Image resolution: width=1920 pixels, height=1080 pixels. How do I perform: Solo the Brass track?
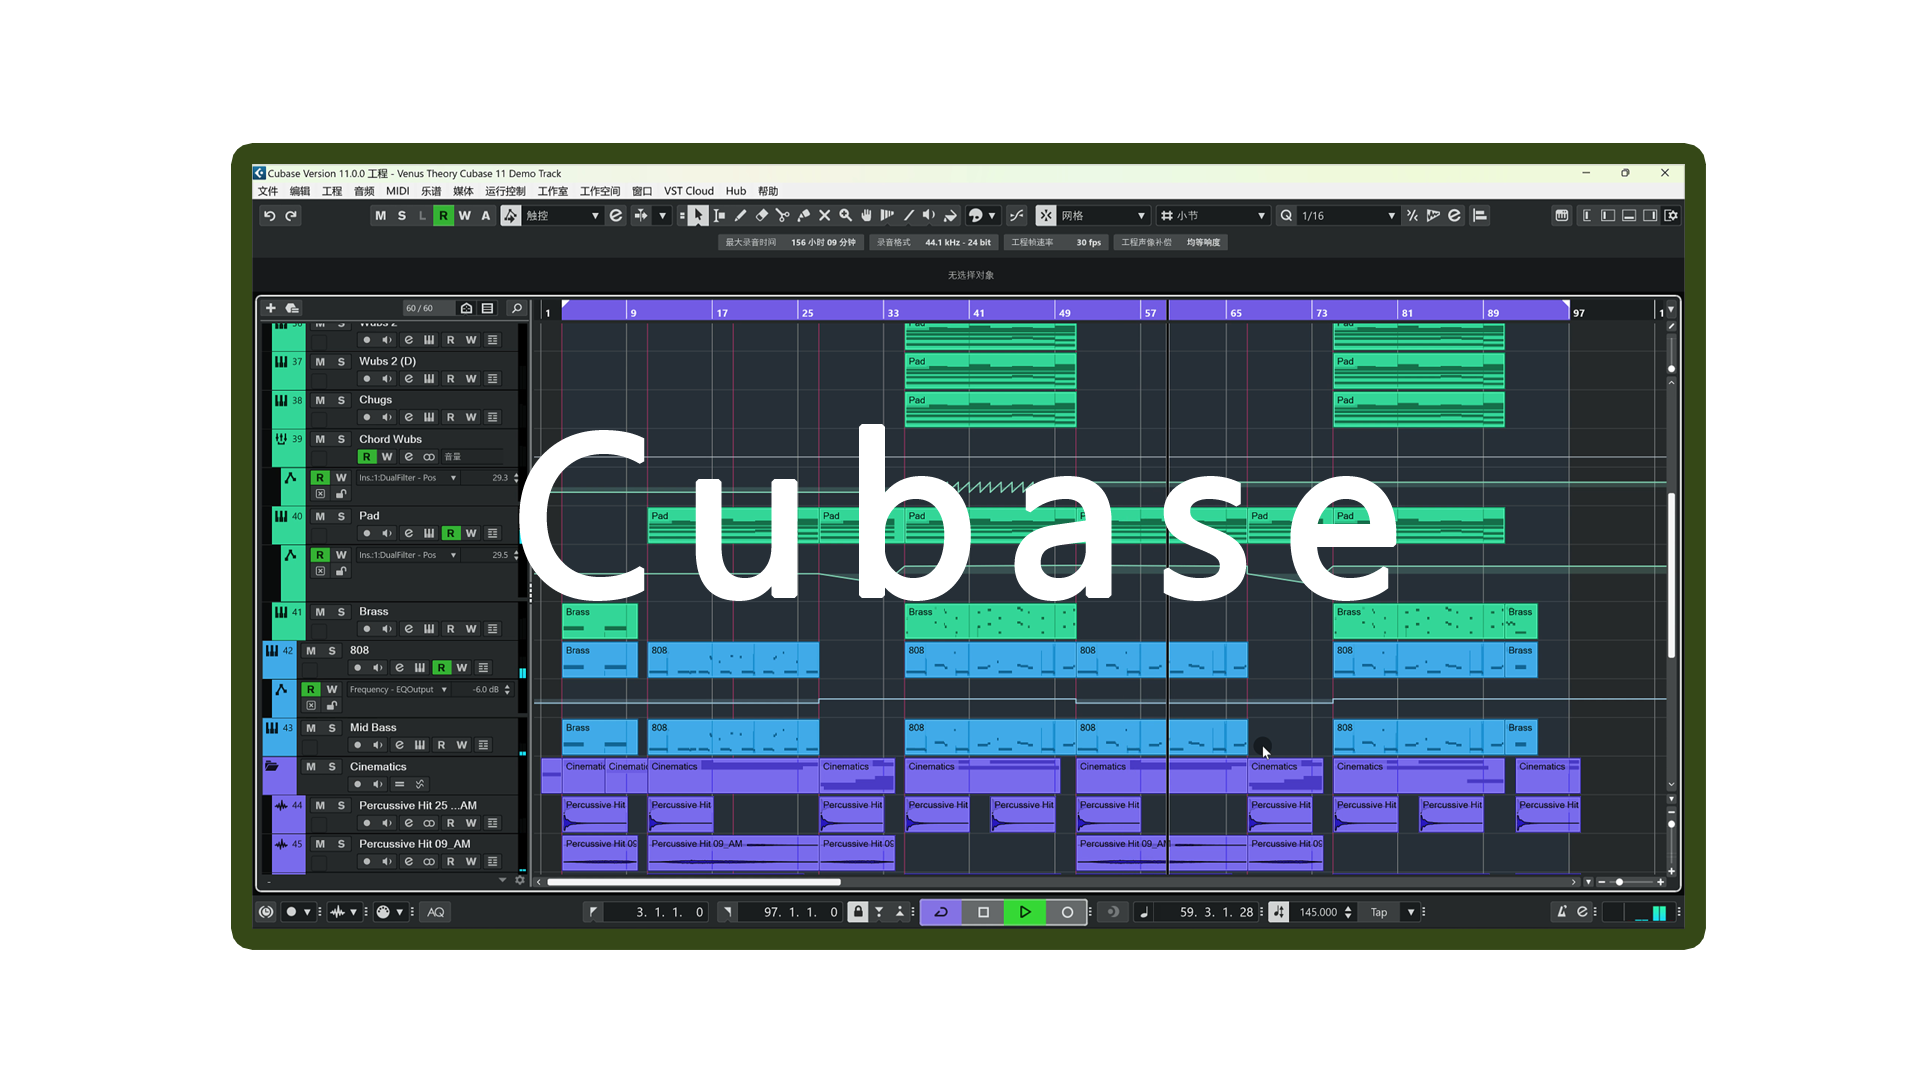341,612
